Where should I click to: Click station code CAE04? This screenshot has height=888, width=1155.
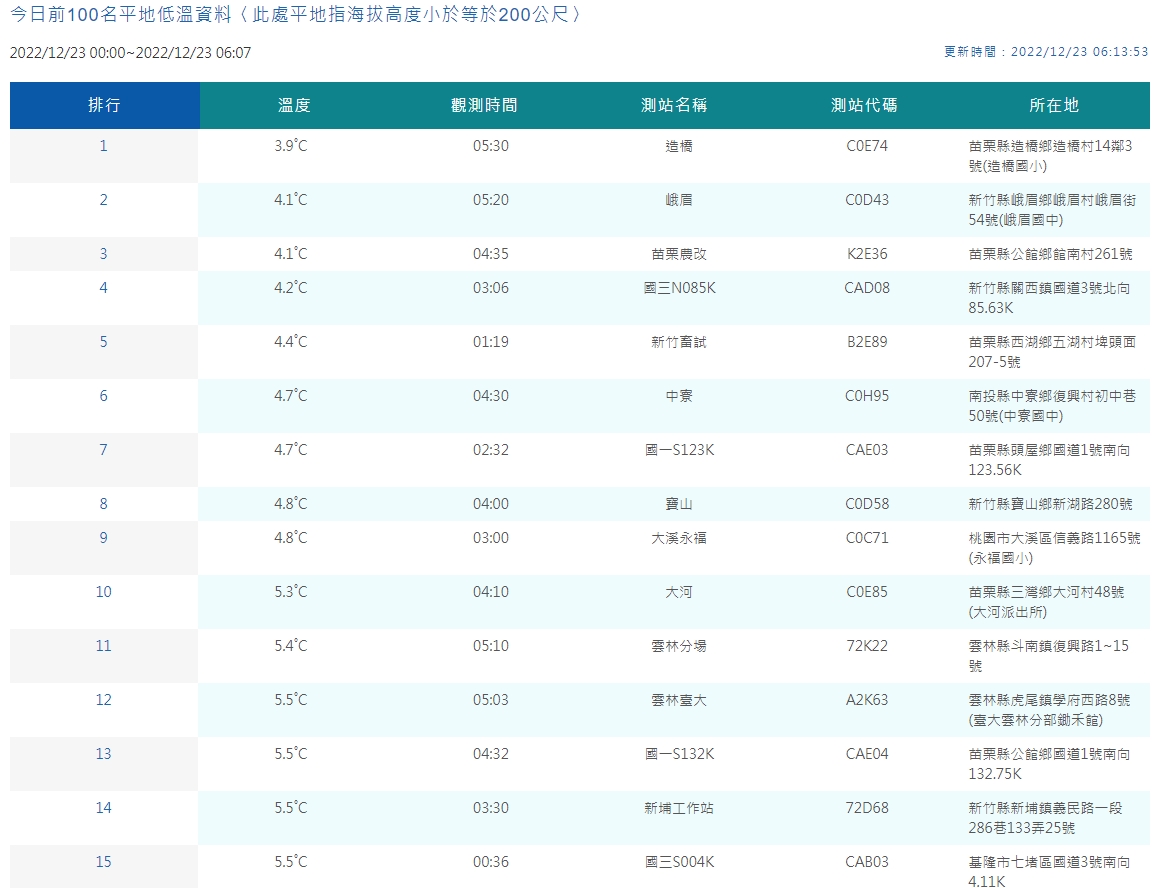click(867, 754)
